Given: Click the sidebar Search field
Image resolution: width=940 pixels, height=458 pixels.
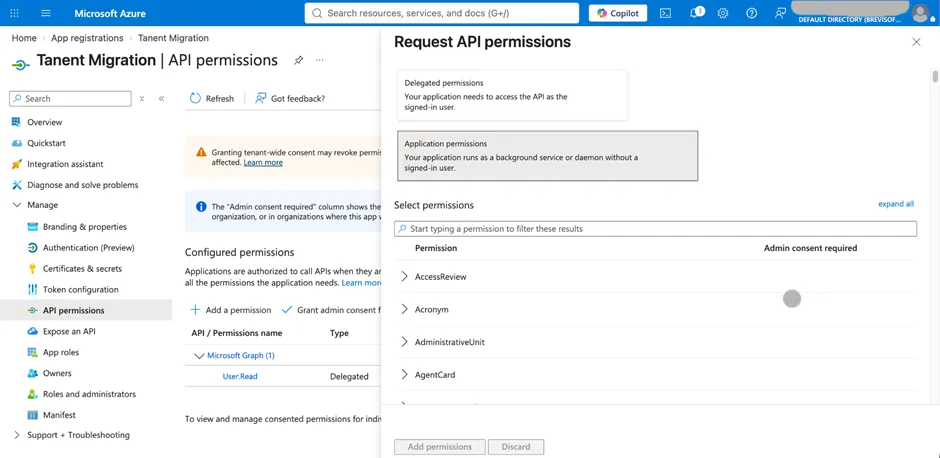Looking at the screenshot, I should coord(70,99).
